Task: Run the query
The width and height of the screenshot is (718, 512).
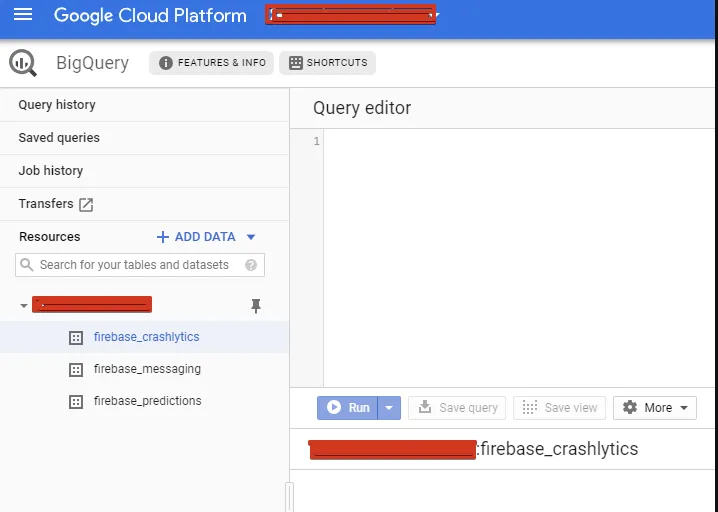Action: [348, 408]
